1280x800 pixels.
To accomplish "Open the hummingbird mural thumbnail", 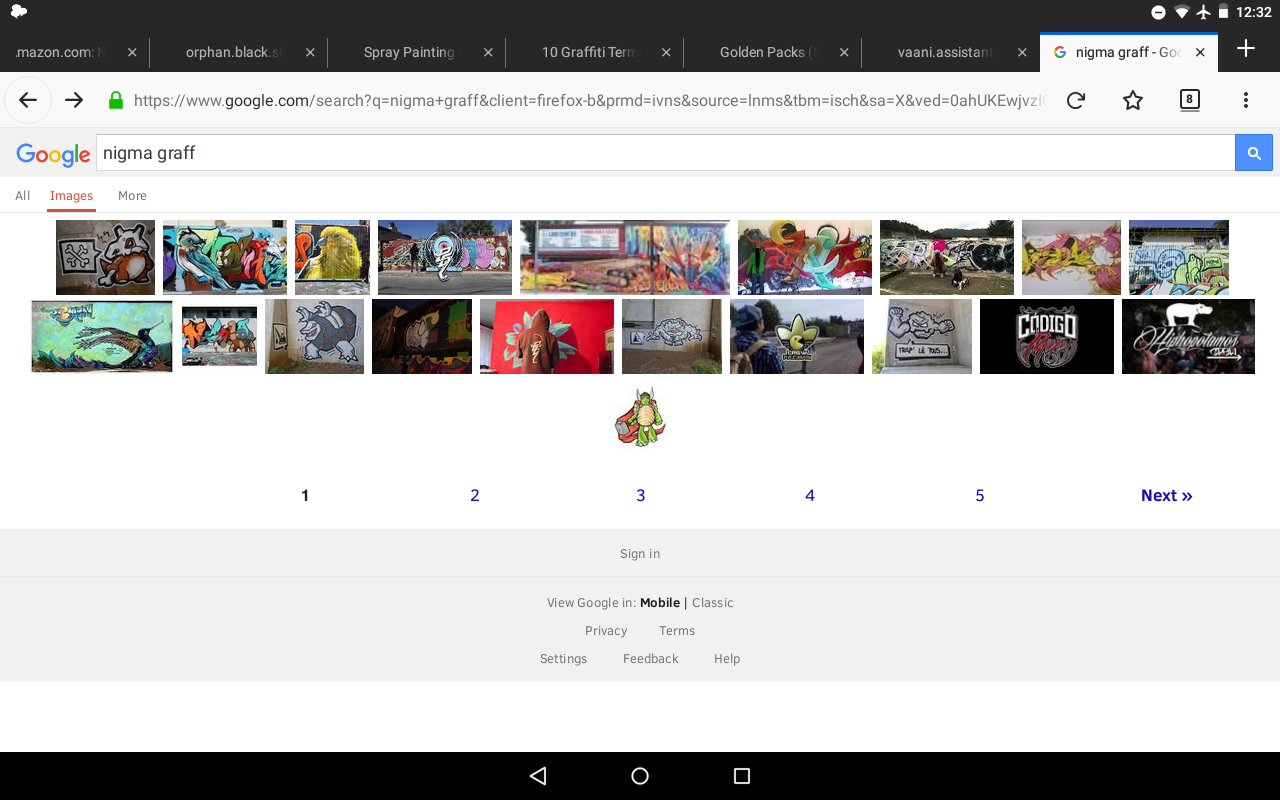I will coord(102,336).
